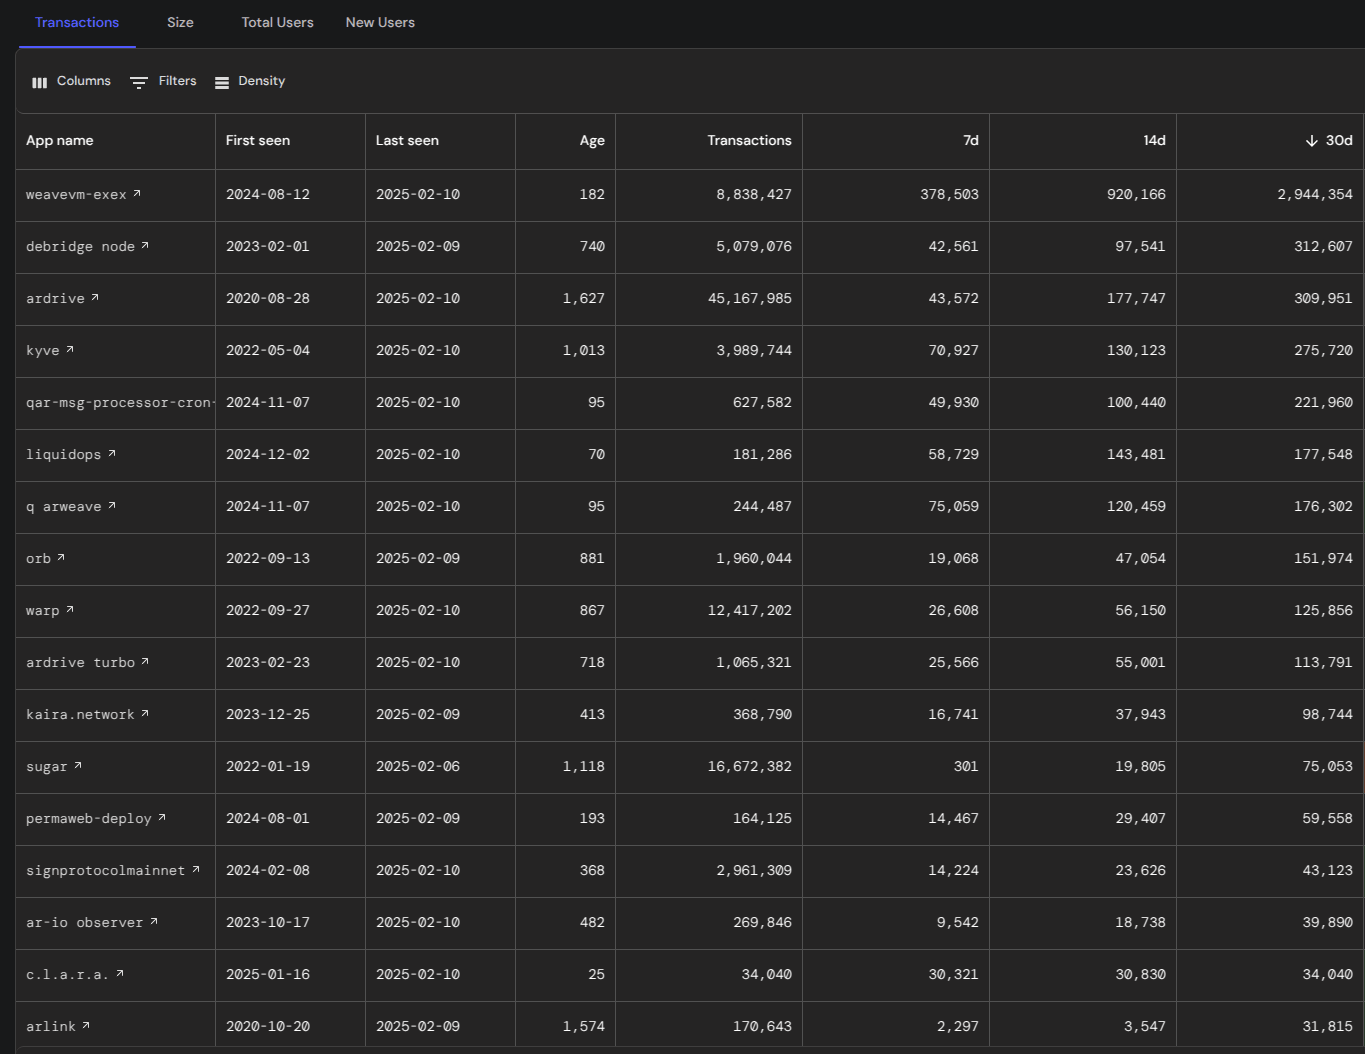
Task: Select transactions value 12,417,202 for warp
Action: click(x=749, y=610)
